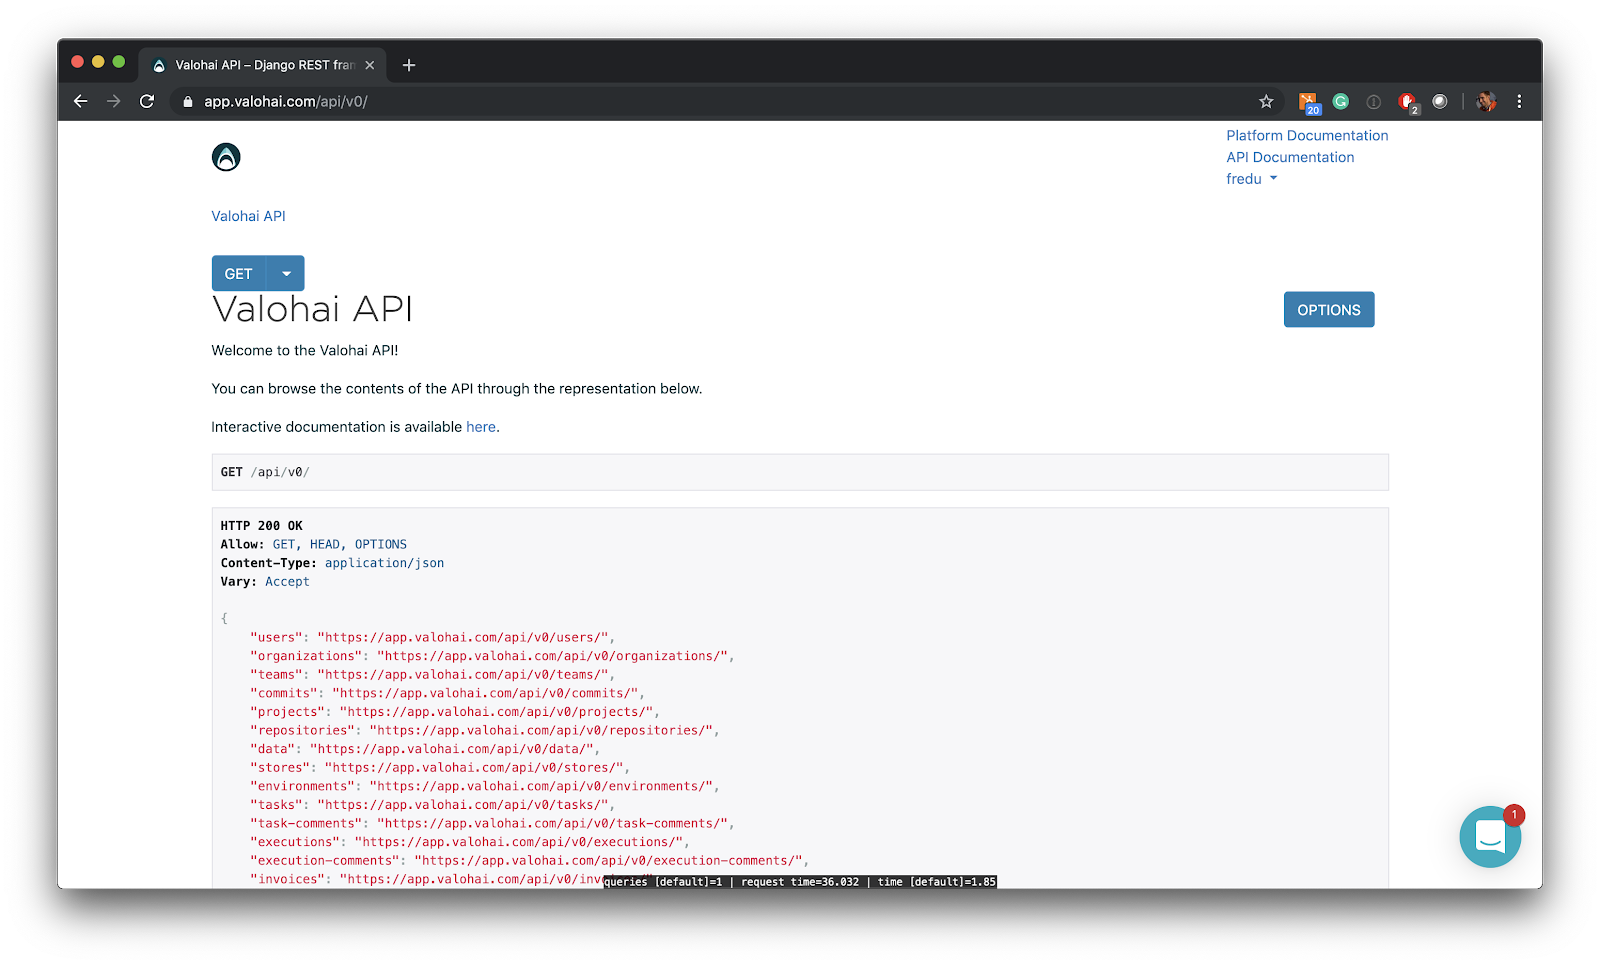The width and height of the screenshot is (1600, 965).
Task: Open the red extension showing badge 2
Action: point(1408,102)
